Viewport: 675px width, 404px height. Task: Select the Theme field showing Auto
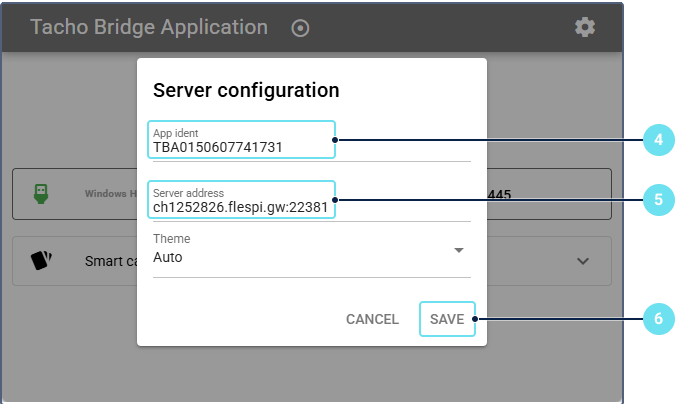pos(300,257)
